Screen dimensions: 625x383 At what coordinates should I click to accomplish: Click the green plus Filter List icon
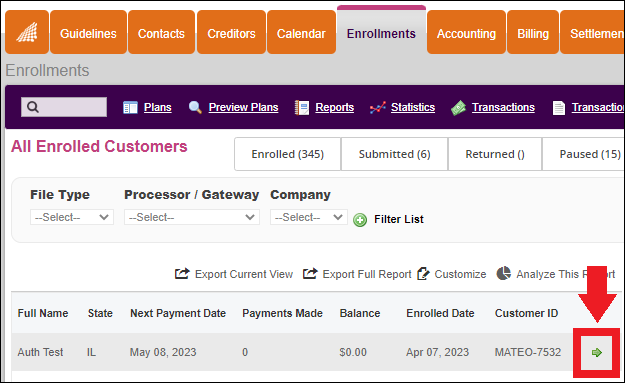pos(360,220)
